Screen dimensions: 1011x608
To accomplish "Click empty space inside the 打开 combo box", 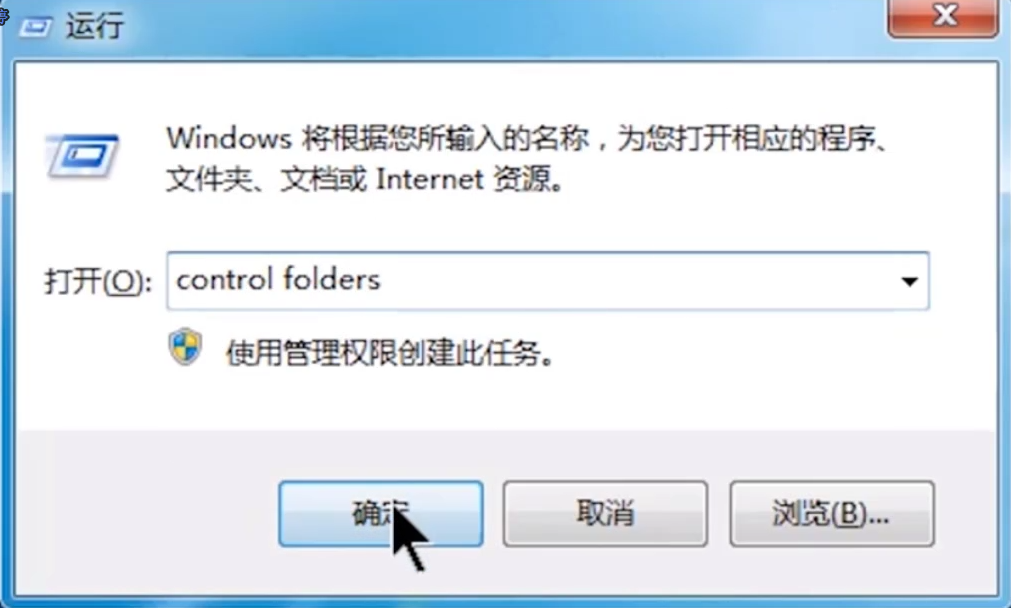I will [632, 281].
